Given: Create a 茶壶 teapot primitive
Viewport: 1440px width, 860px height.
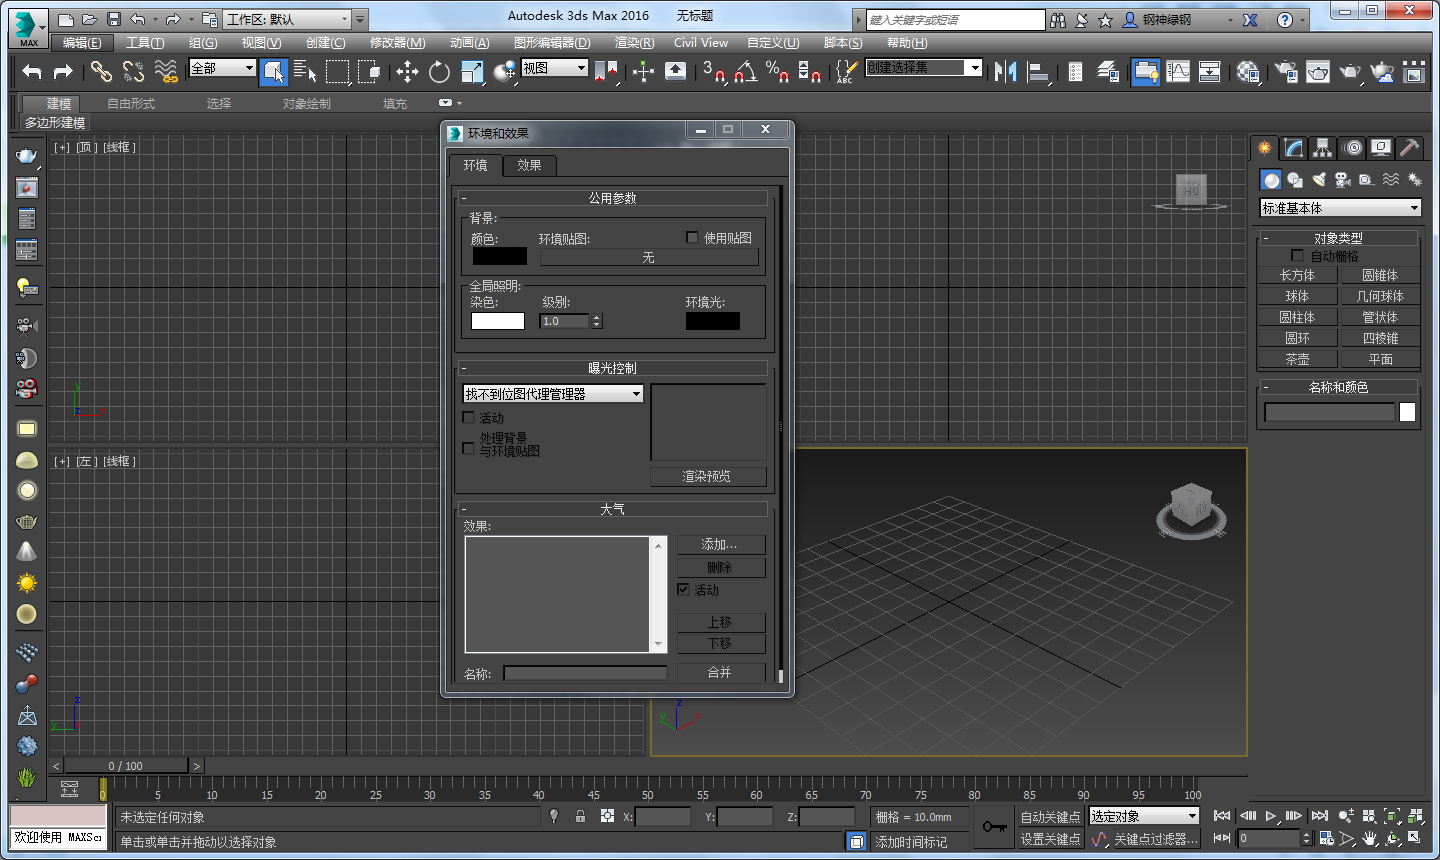Looking at the screenshot, I should [x=1298, y=359].
